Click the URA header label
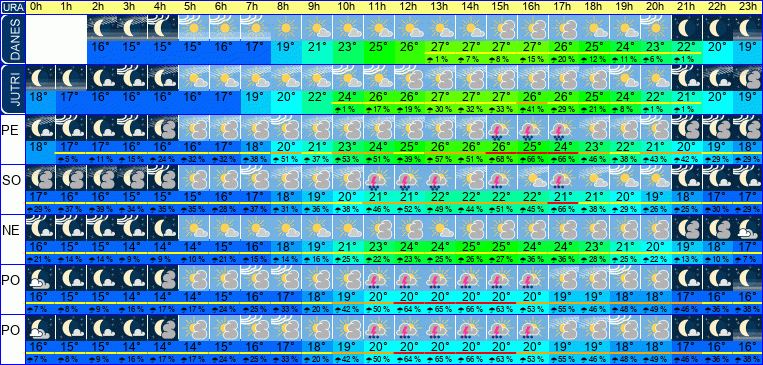Screen dimensions: 763x365 tap(13, 7)
